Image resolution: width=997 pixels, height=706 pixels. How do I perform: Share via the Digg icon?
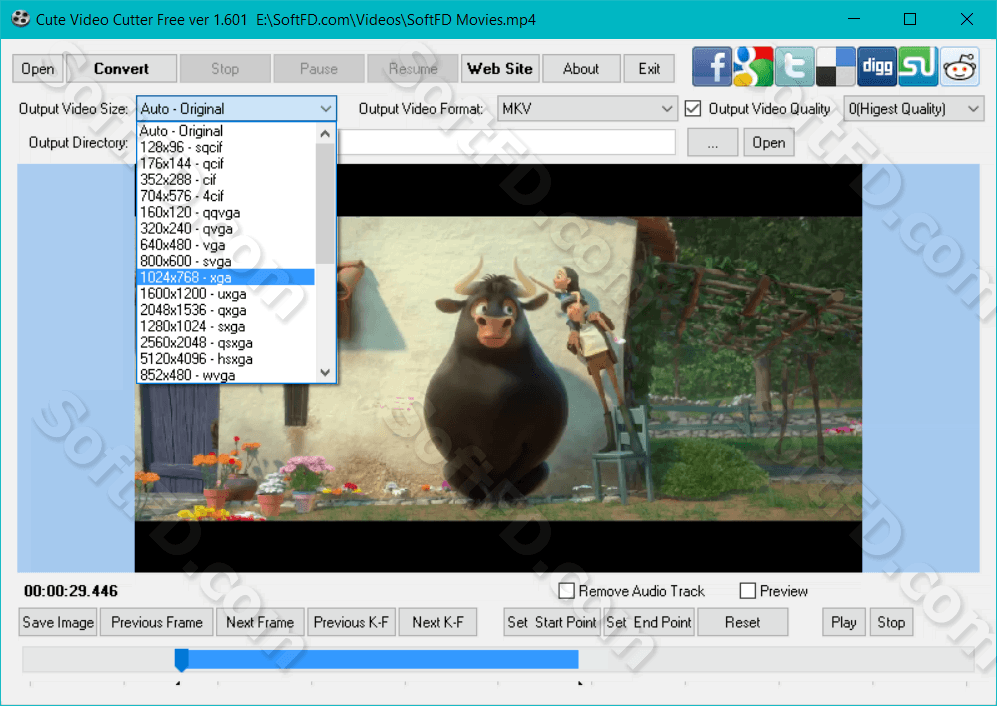877,66
